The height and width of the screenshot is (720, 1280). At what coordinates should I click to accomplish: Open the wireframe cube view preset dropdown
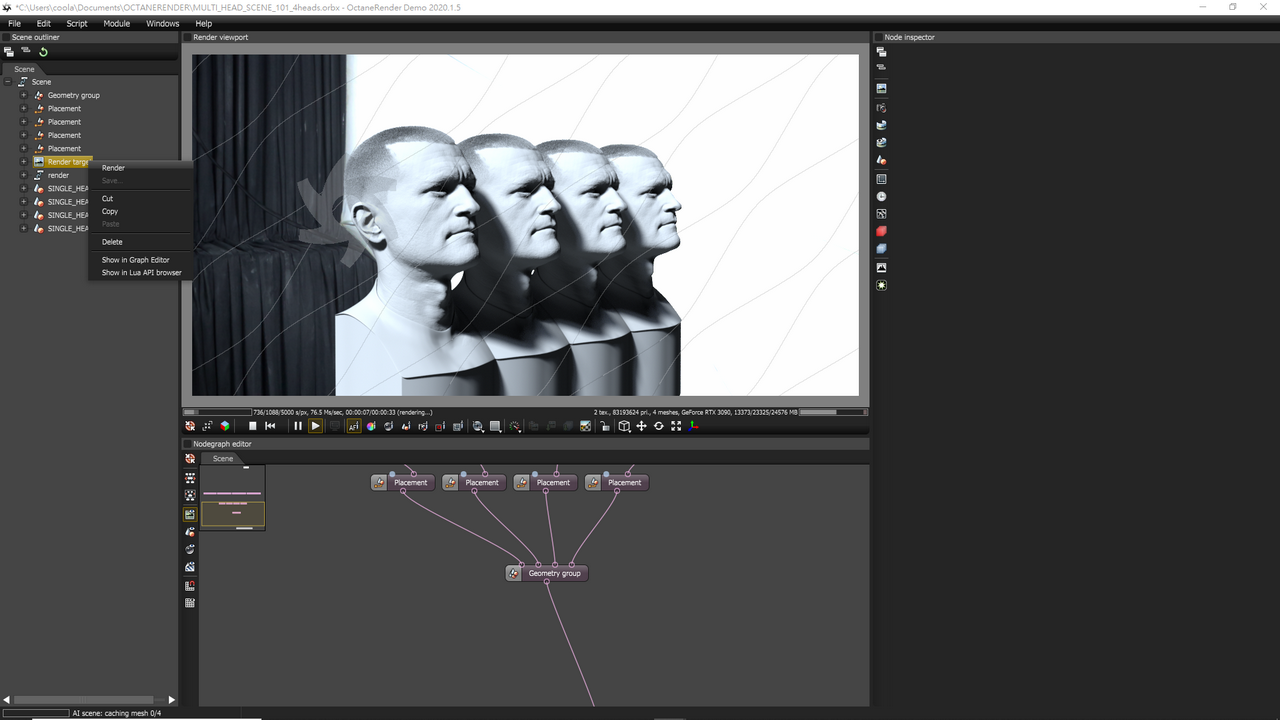click(624, 426)
